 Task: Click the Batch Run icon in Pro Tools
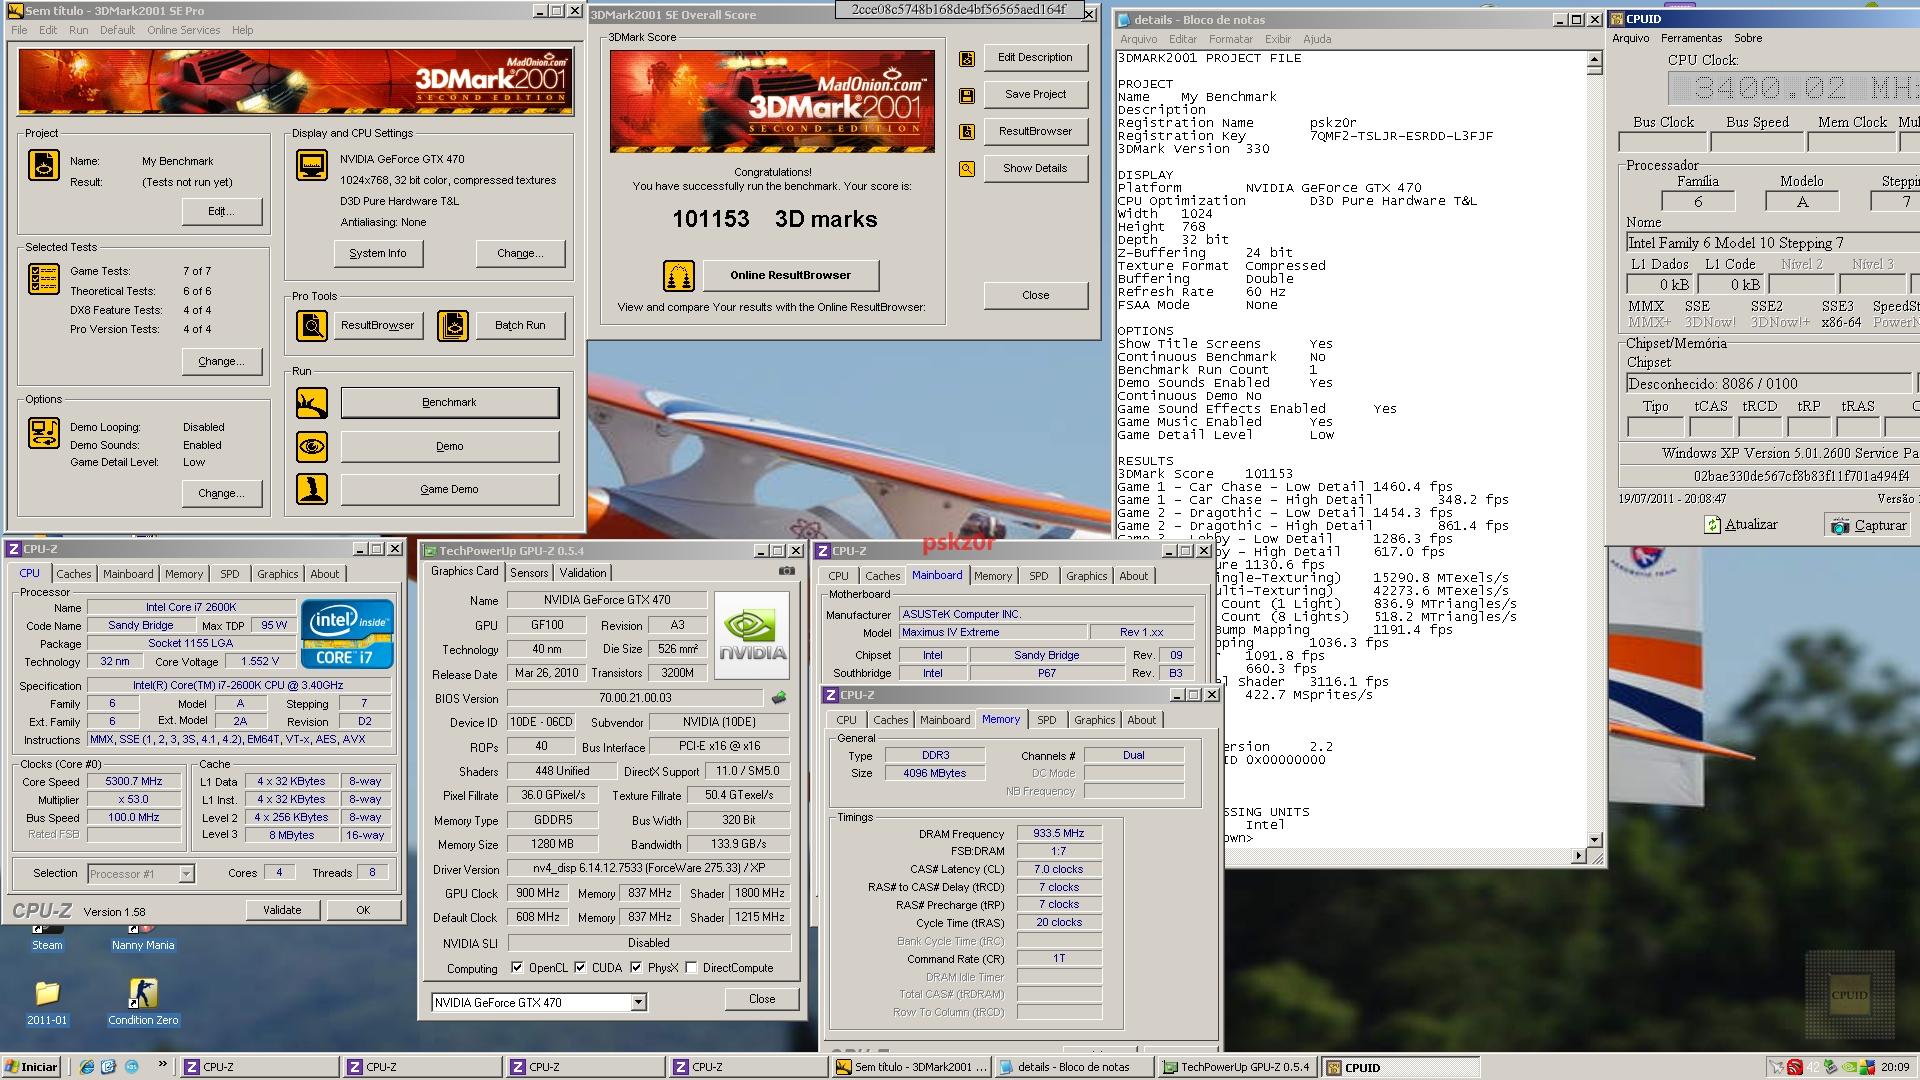pyautogui.click(x=453, y=326)
